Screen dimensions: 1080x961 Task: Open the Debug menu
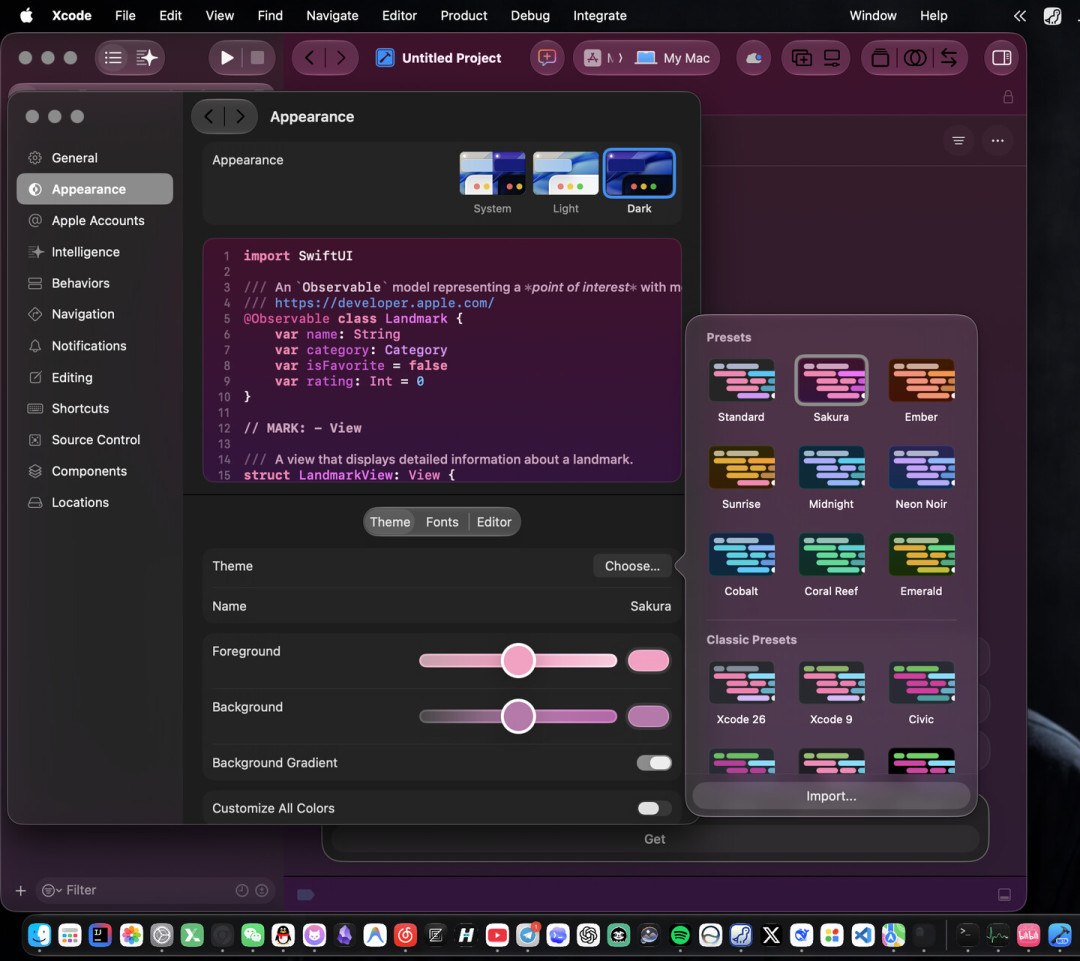530,15
